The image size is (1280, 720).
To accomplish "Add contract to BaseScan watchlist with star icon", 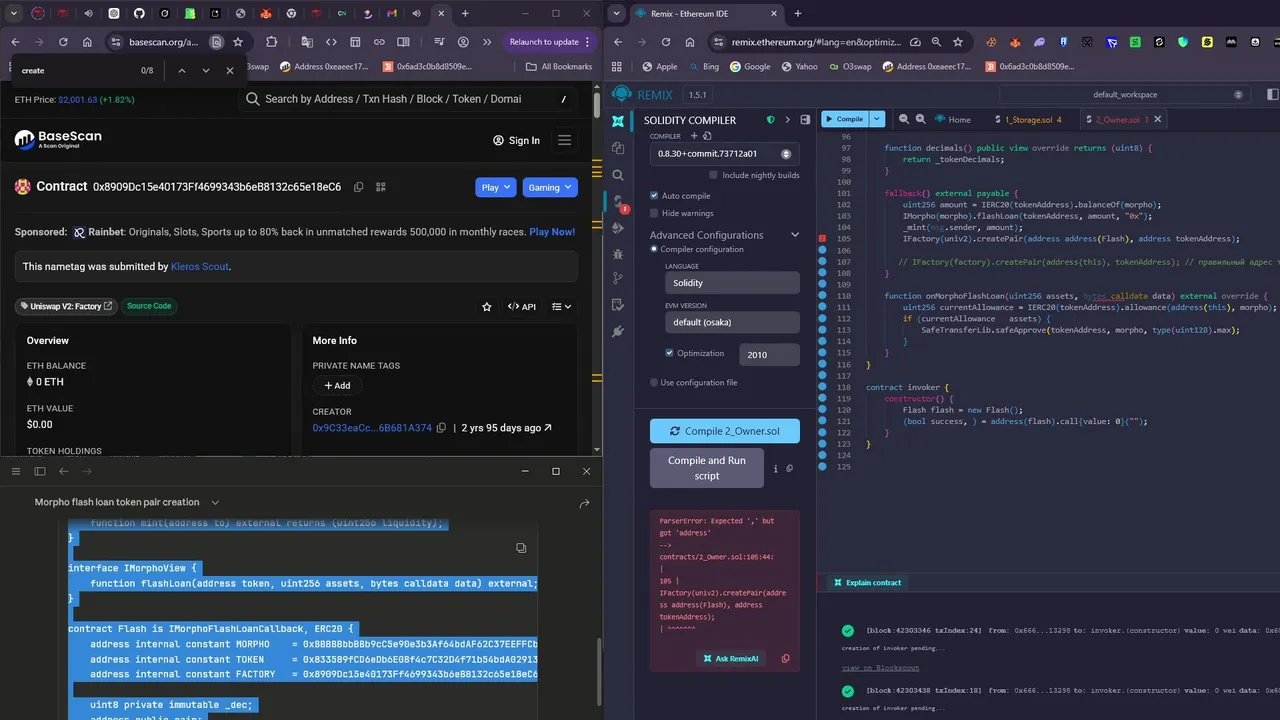I will tap(487, 307).
